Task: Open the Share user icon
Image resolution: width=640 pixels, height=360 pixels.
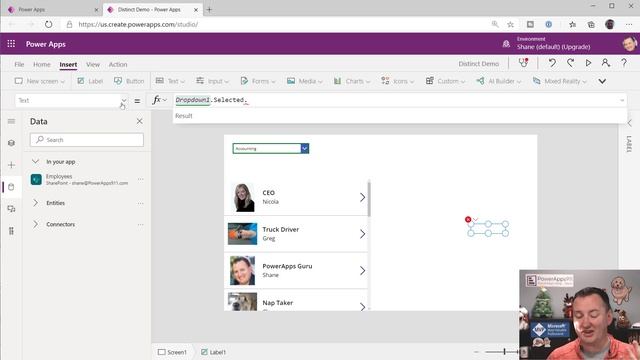Action: [x=606, y=63]
